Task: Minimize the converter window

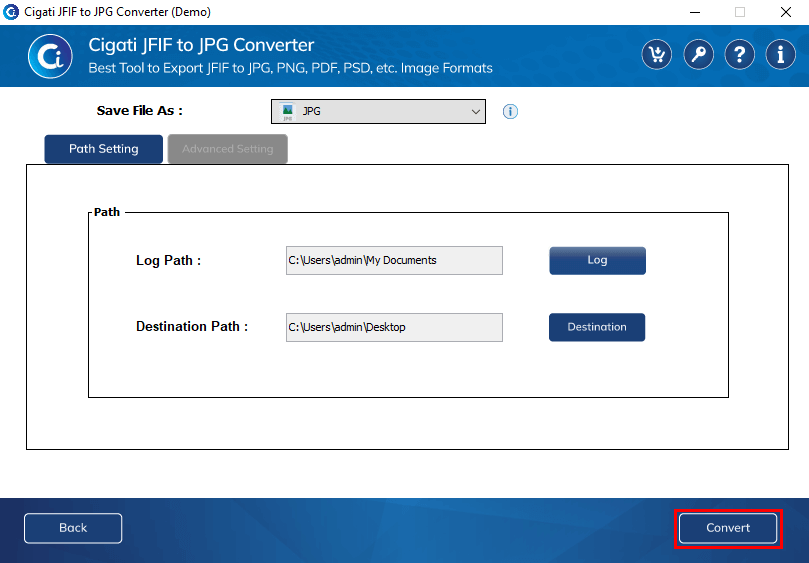Action: [695, 12]
